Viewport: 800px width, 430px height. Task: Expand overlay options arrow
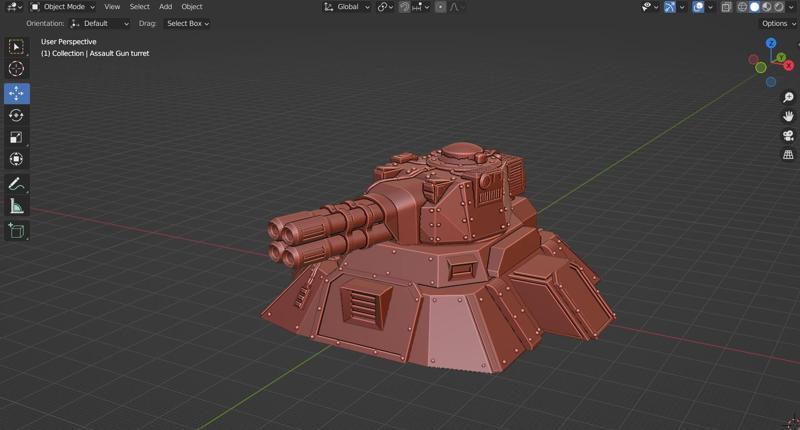710,7
